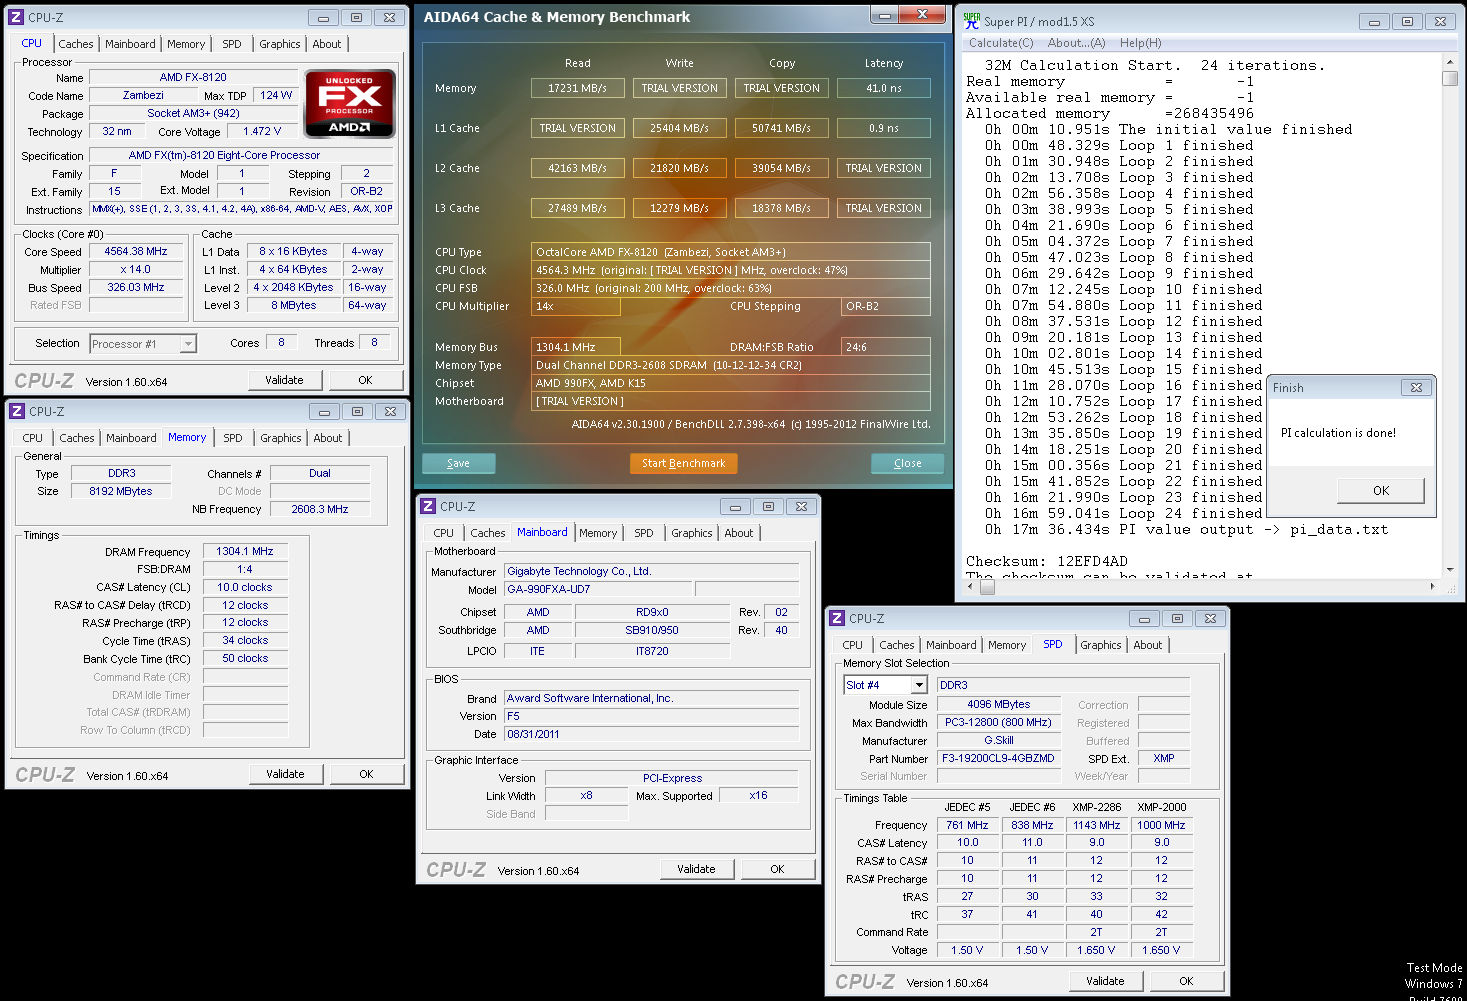Select Graphics tab in Mainboard CPU-Z window
Image resolution: width=1467 pixels, height=1001 pixels.
(x=692, y=533)
